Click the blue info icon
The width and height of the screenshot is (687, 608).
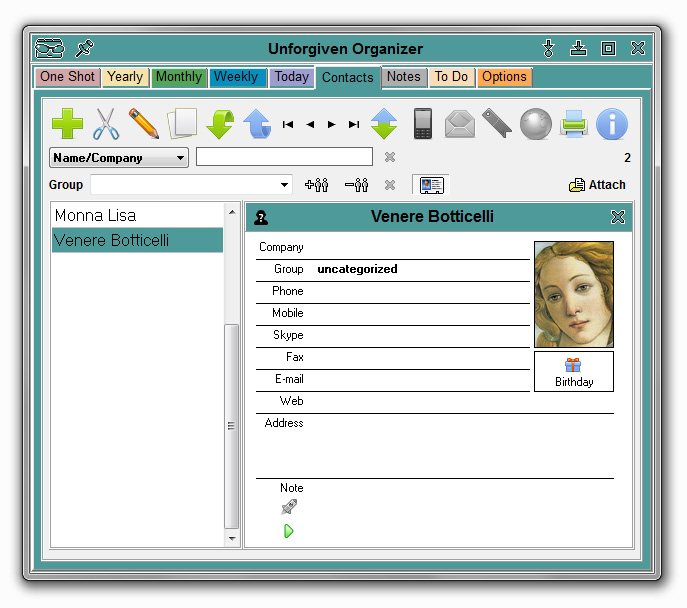tap(612, 124)
